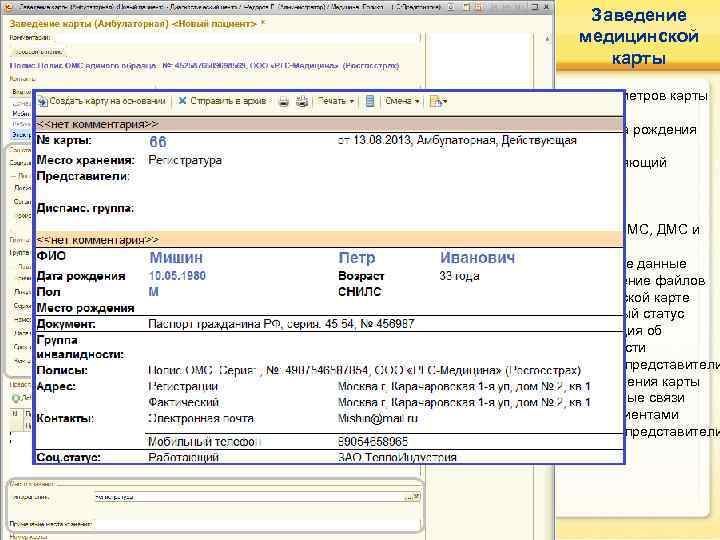The image size is (720, 540).
Task: Click age value '33 года'
Action: tap(460, 276)
